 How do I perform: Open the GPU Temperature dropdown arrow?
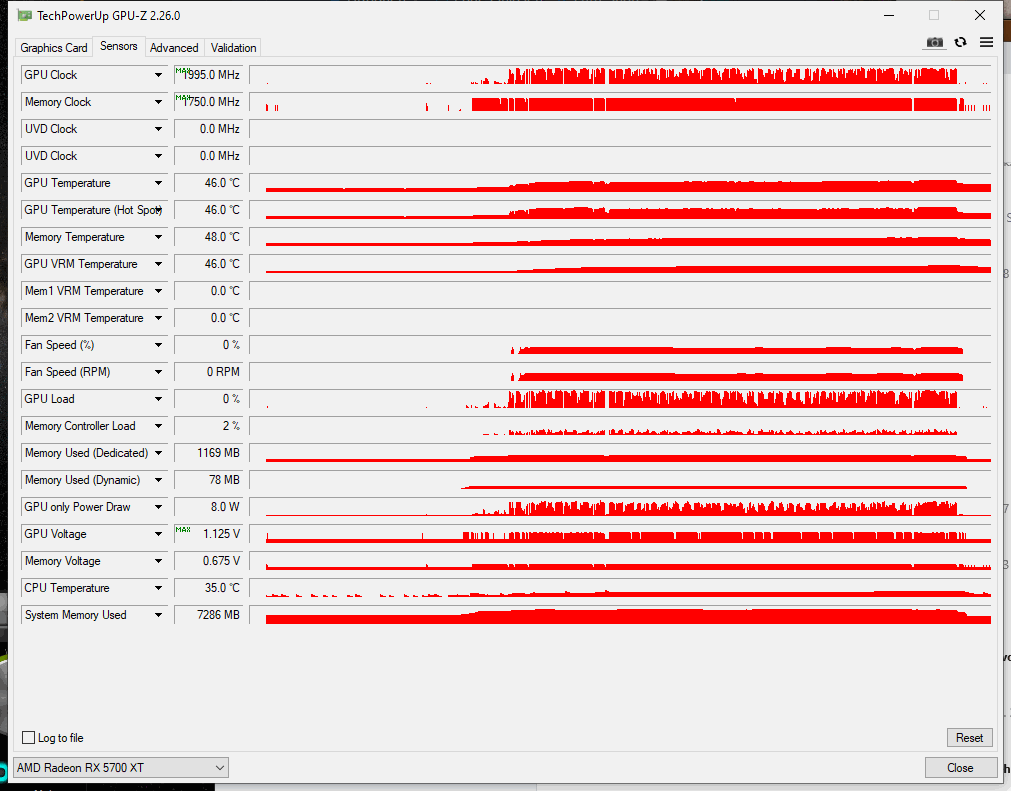click(x=159, y=184)
